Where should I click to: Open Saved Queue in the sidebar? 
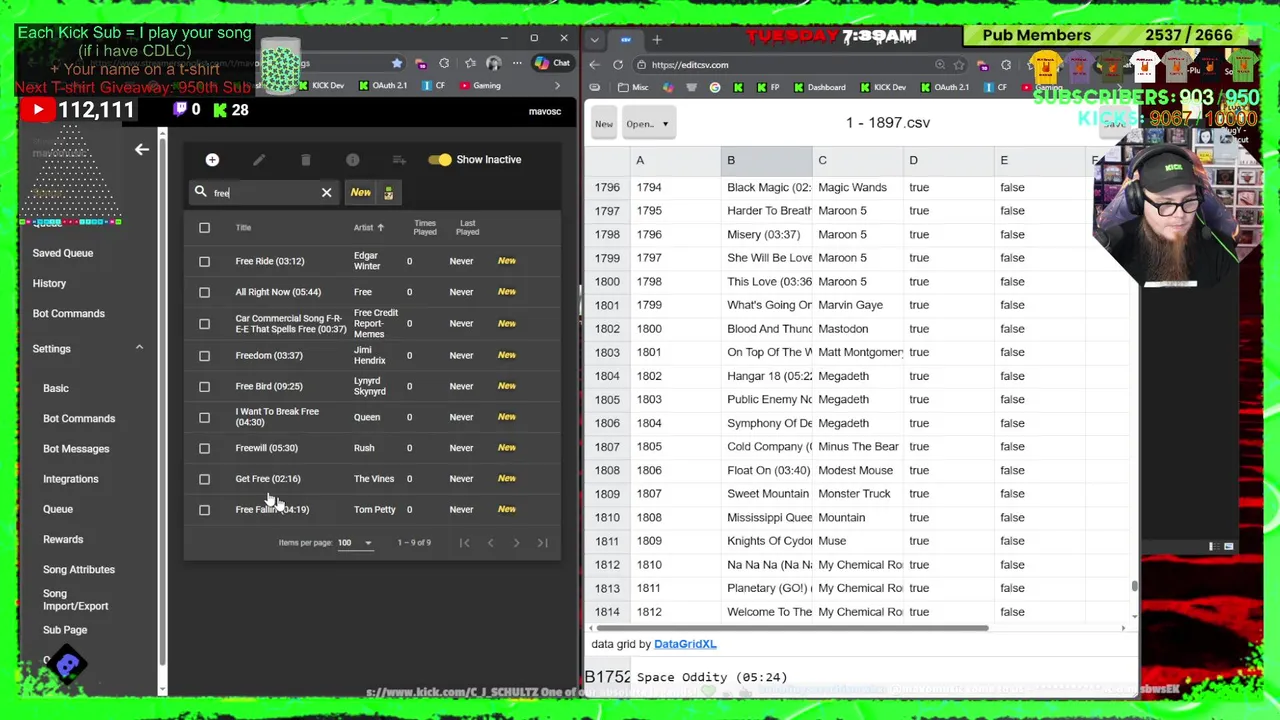point(63,253)
